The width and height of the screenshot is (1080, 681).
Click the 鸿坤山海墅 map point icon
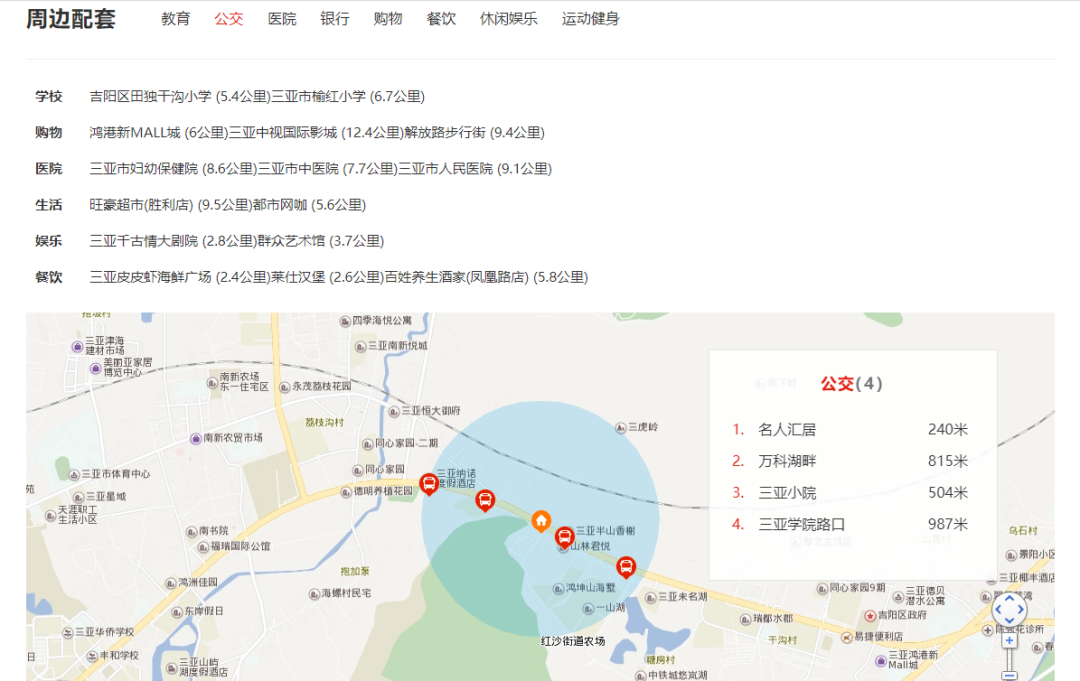pyautogui.click(x=559, y=589)
